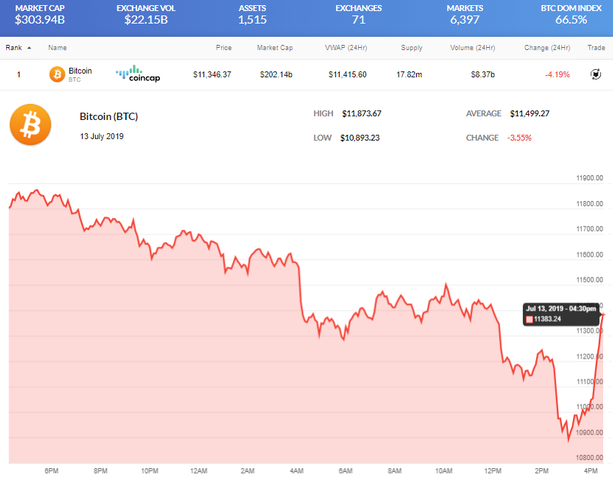Sort by Change (24Hr) column header
Screen dimensions: 613x480
[x=547, y=48]
